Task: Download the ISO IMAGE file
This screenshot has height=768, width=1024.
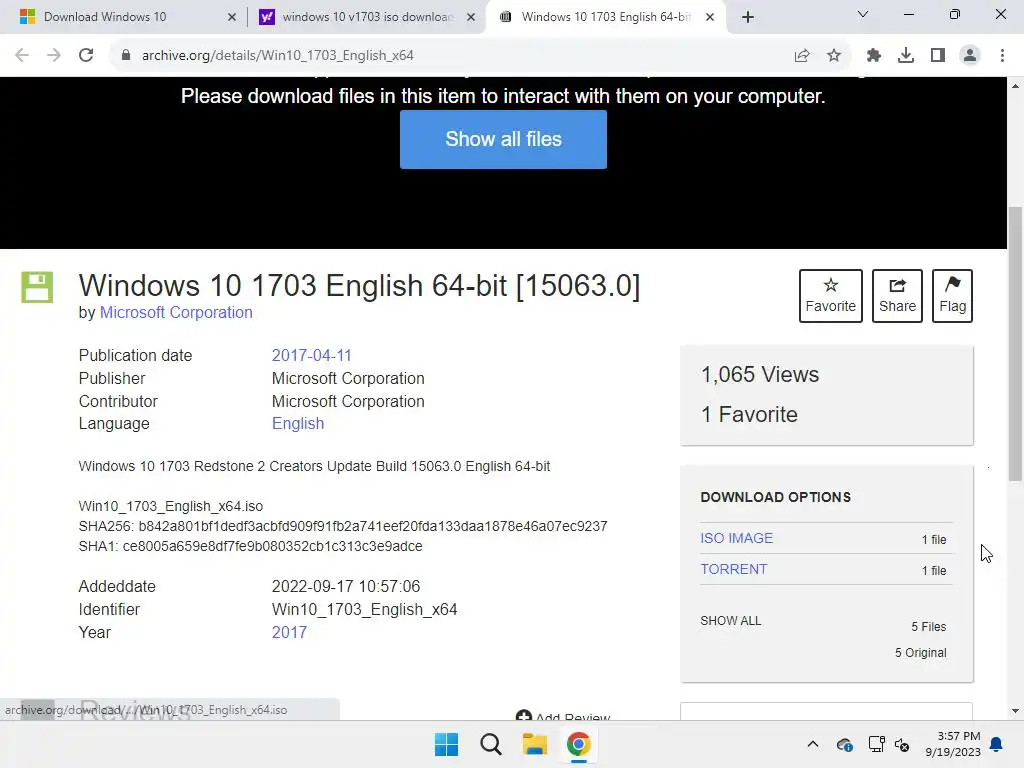Action: [x=737, y=538]
